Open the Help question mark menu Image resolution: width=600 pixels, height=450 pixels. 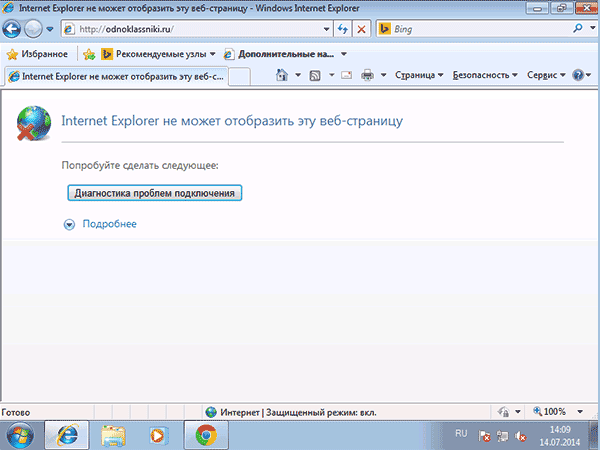click(582, 75)
